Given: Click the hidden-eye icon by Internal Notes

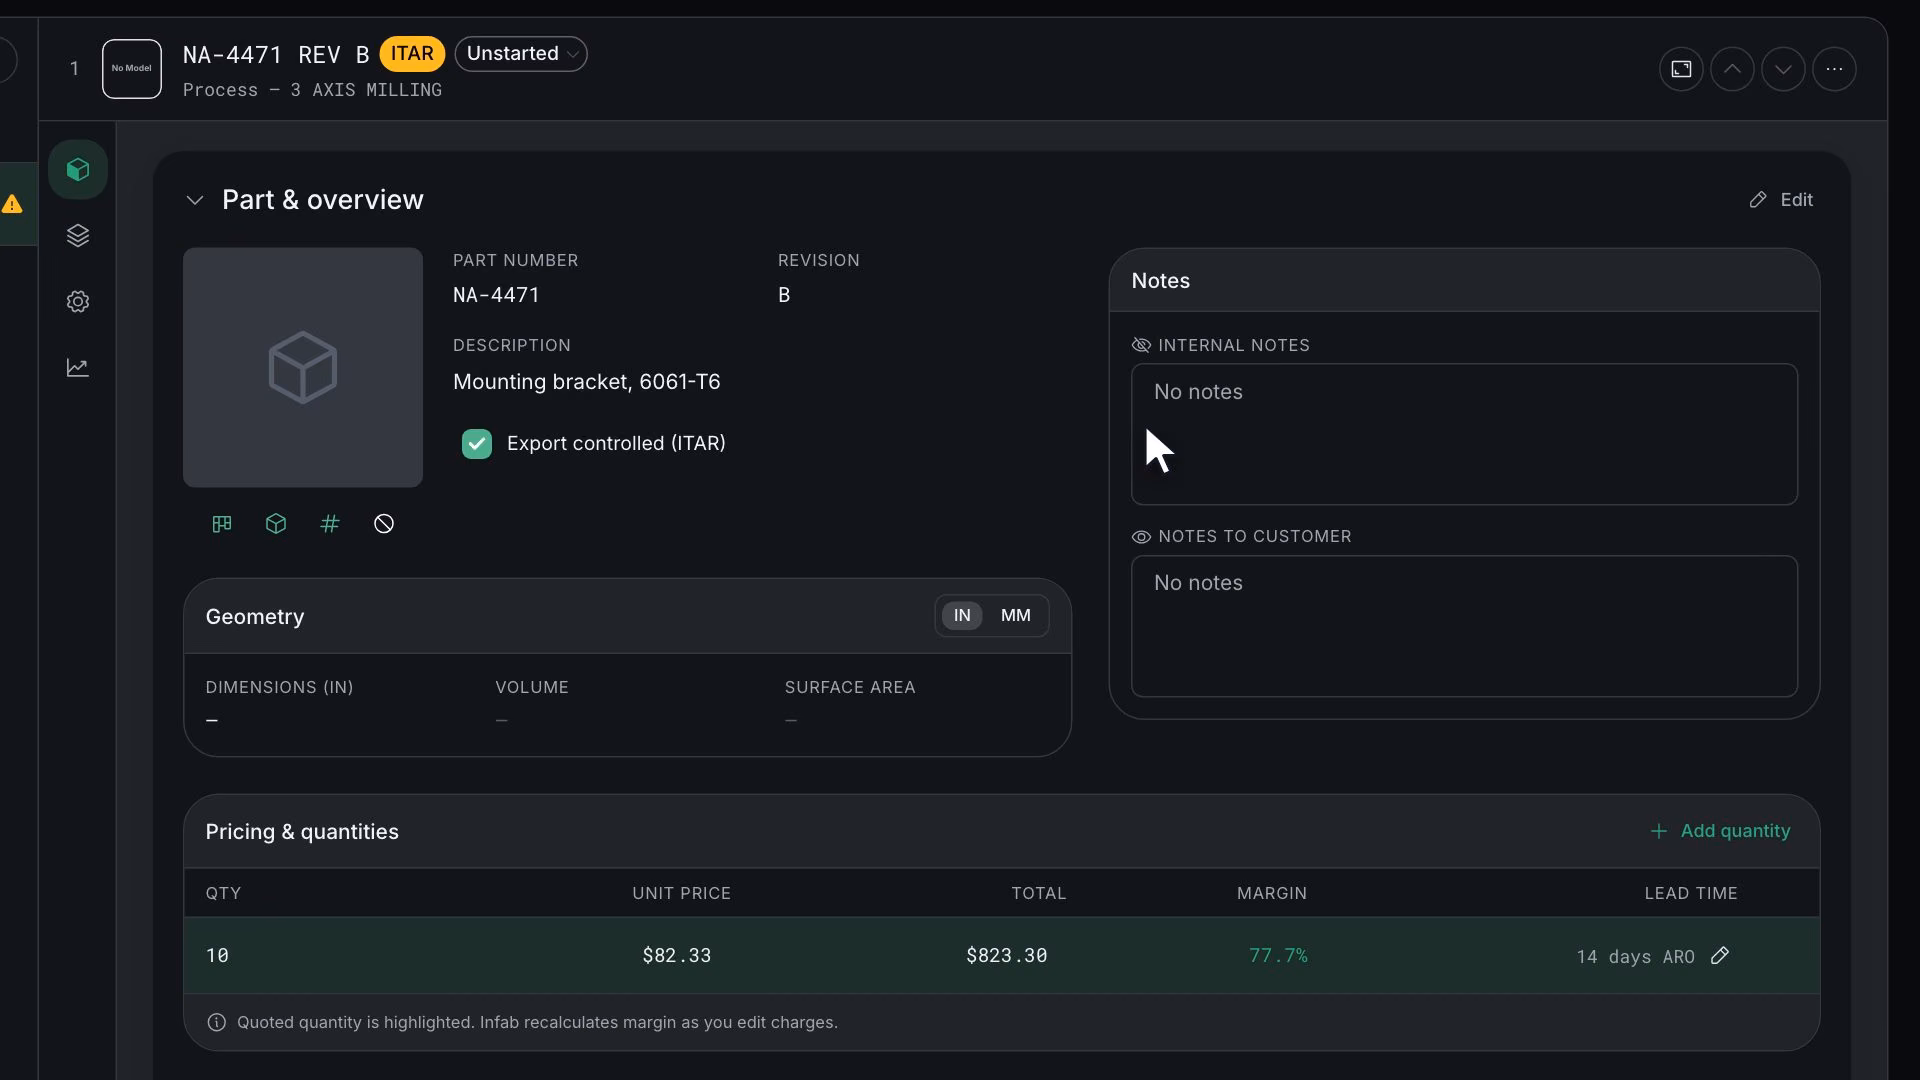Looking at the screenshot, I should 1141,345.
